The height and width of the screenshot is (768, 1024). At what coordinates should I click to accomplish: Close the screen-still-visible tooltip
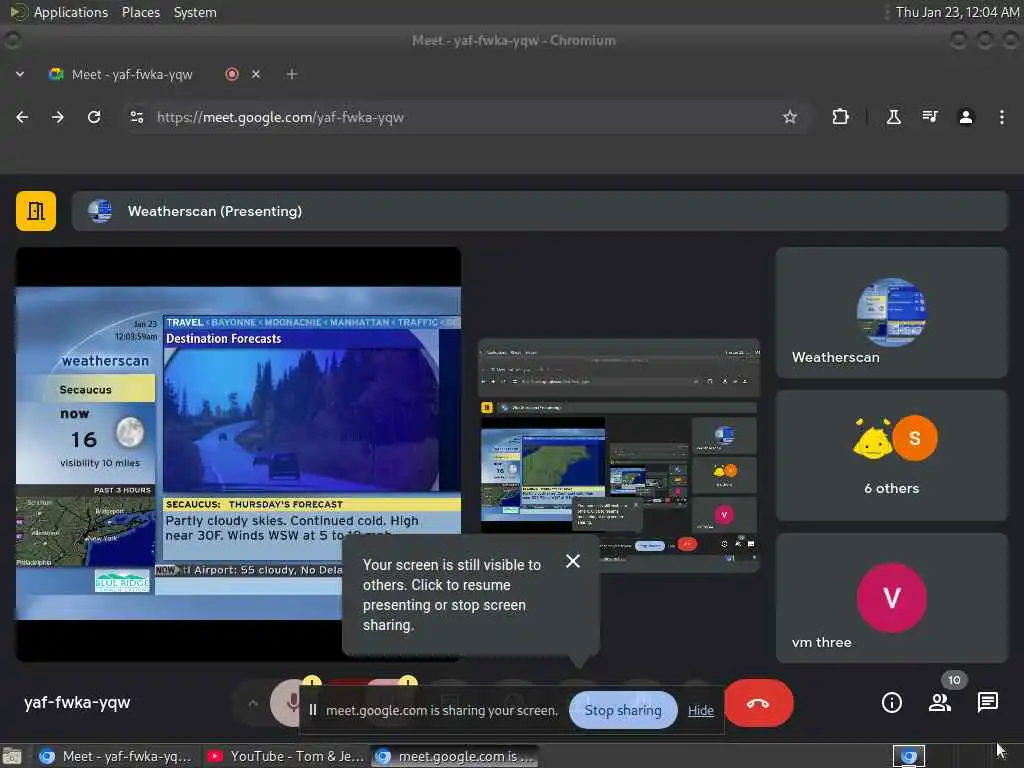pyautogui.click(x=573, y=561)
